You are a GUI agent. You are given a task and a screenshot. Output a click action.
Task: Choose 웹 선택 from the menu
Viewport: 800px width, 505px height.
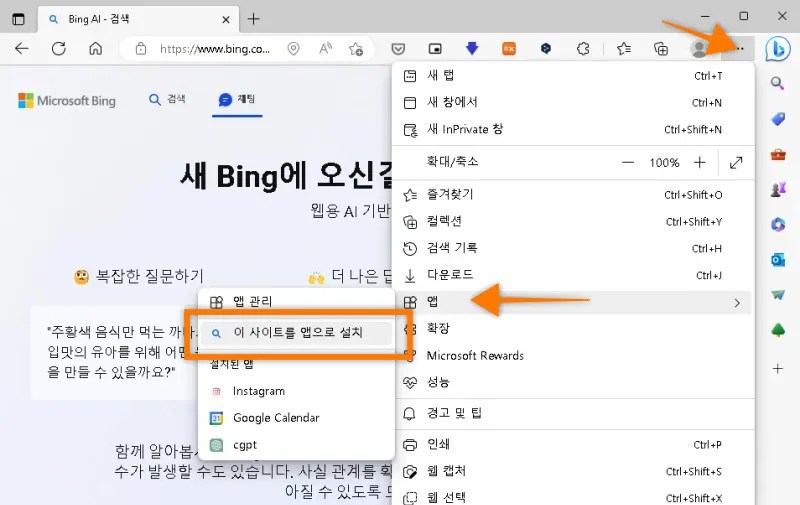click(x=573, y=497)
